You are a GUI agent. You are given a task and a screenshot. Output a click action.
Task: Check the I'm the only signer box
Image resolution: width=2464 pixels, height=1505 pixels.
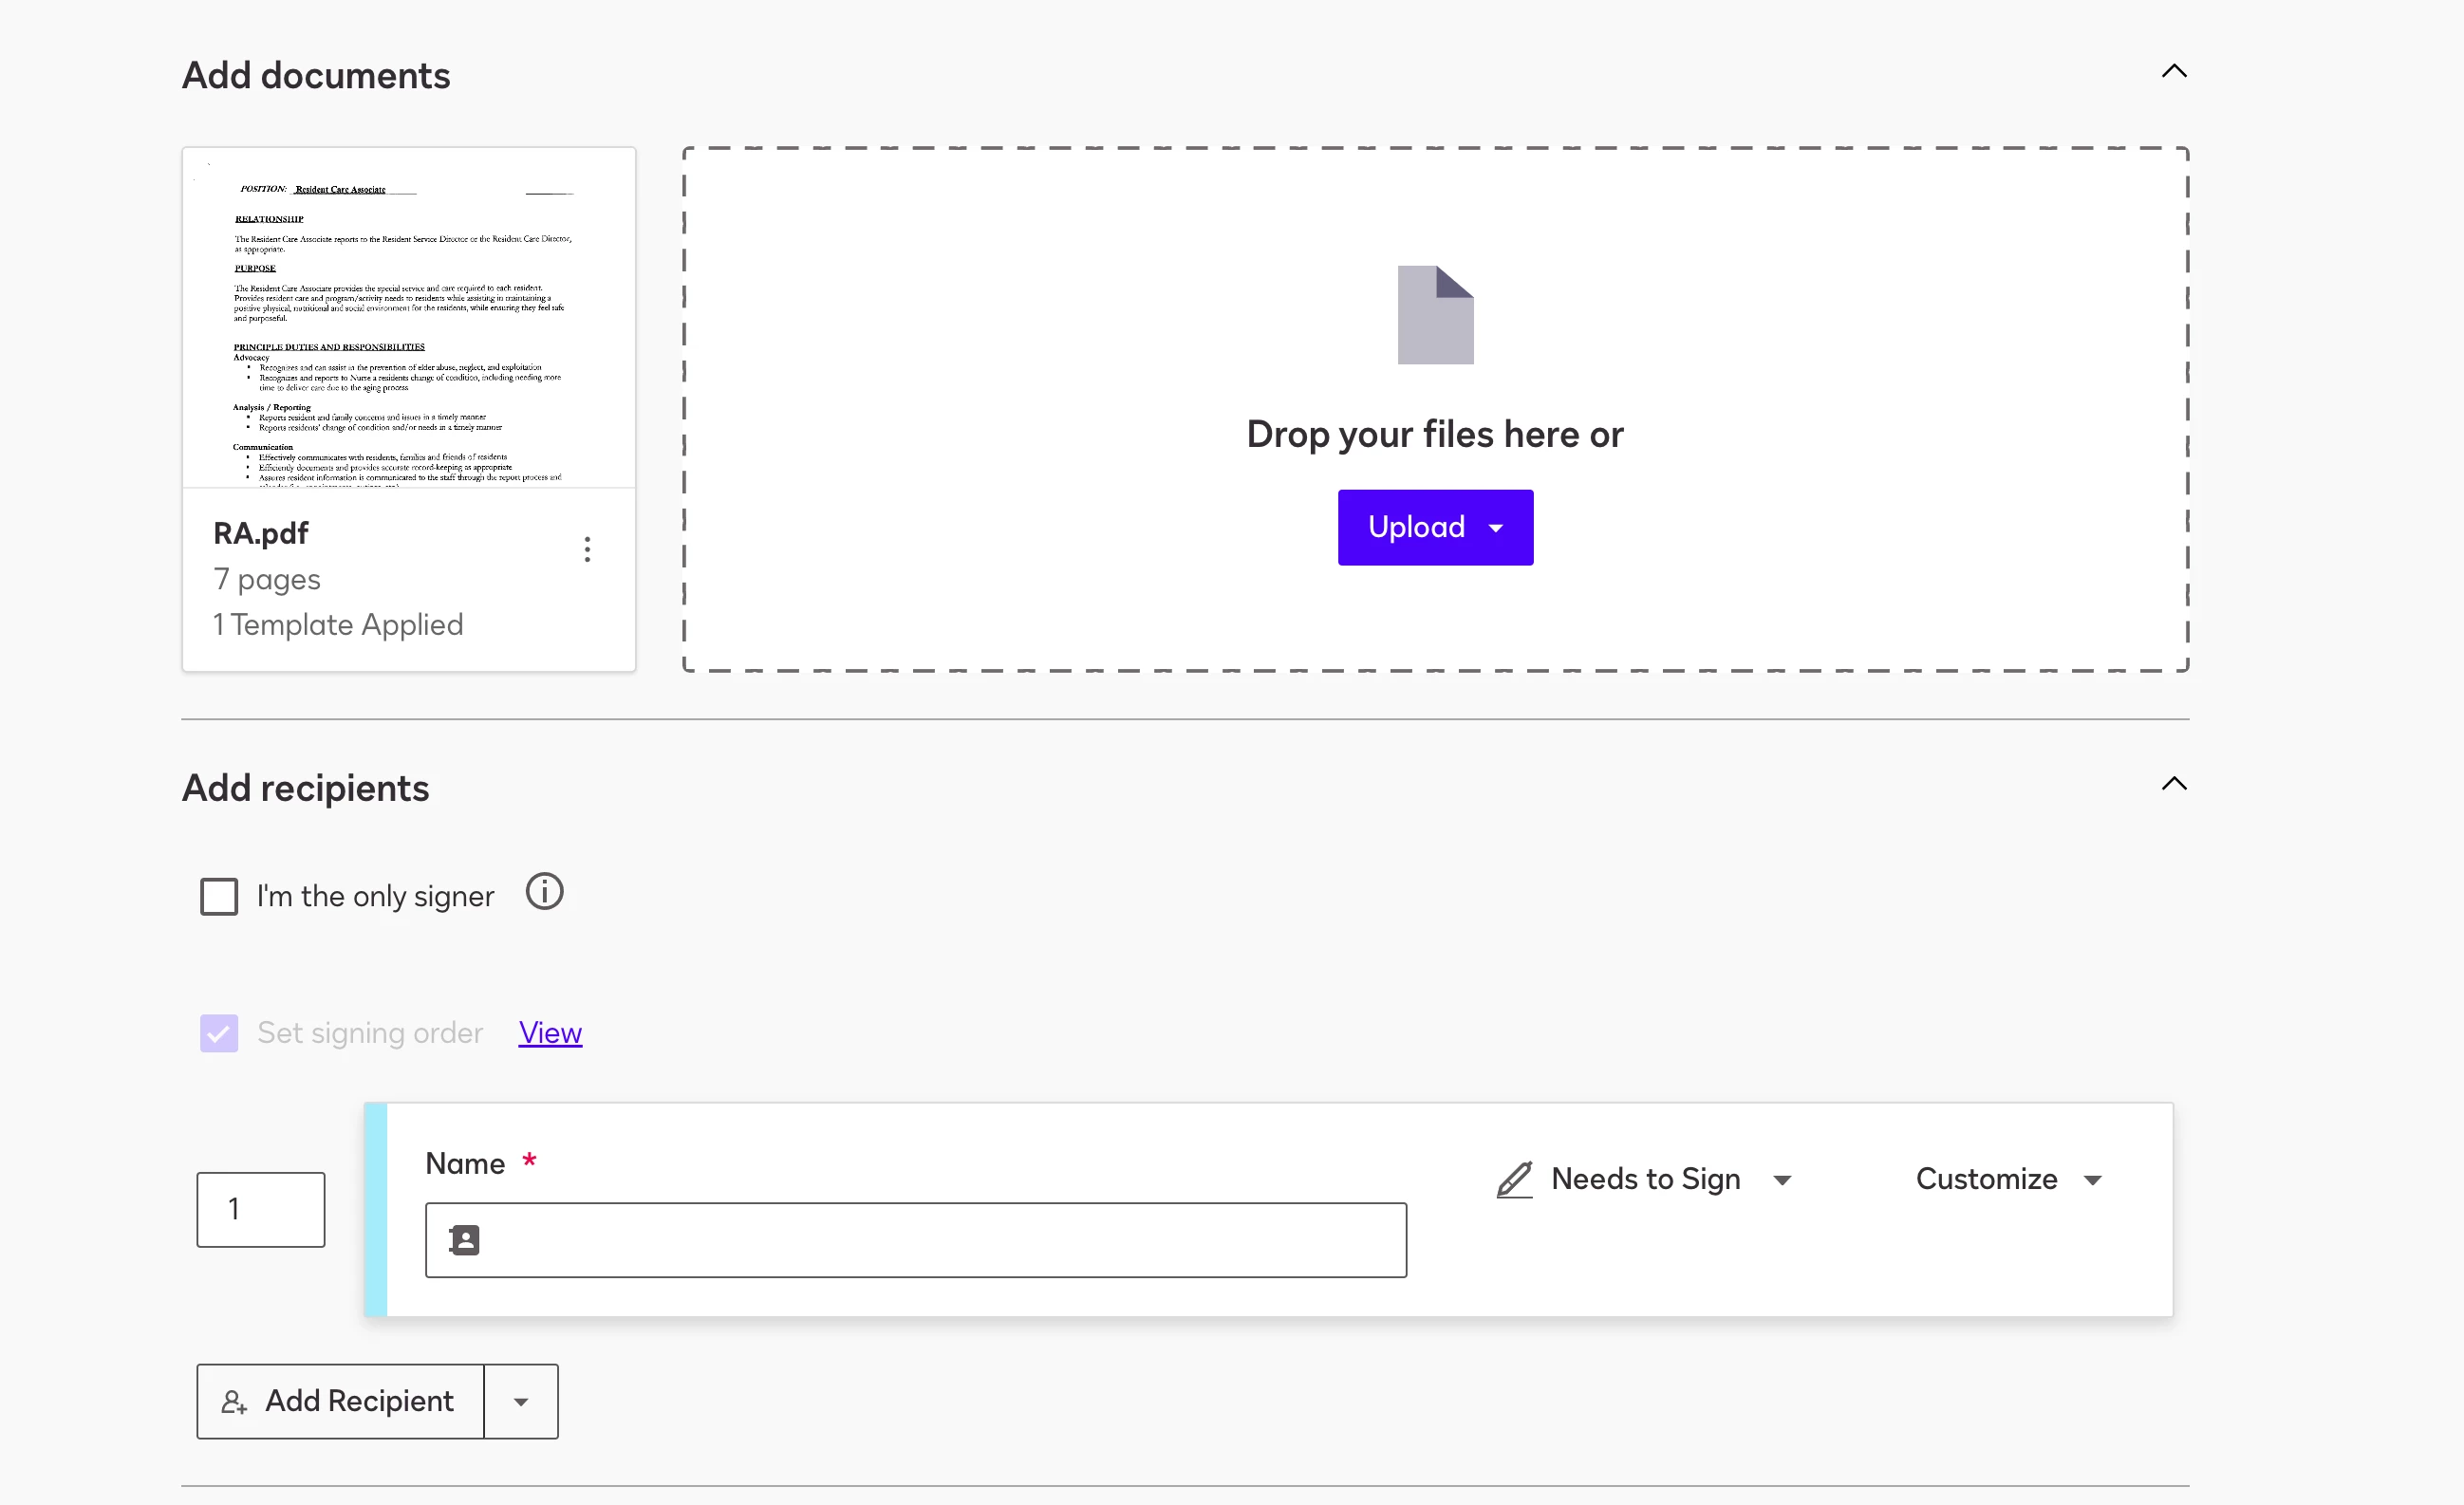219,897
